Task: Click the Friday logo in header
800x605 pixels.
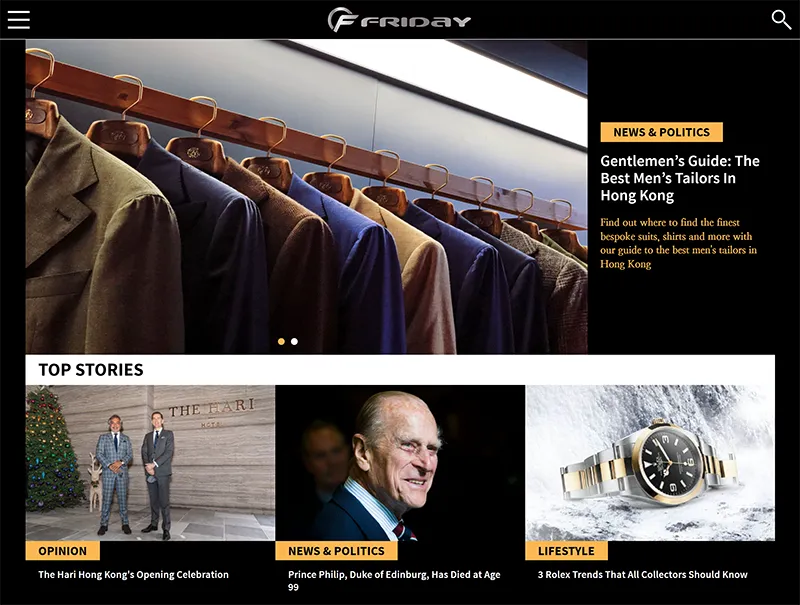Action: pos(399,20)
